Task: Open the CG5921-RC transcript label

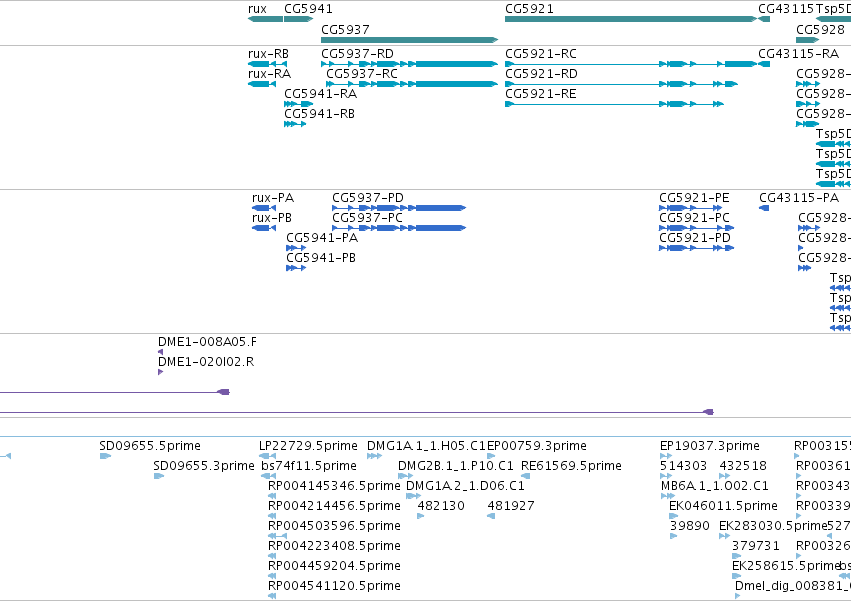Action: (541, 54)
